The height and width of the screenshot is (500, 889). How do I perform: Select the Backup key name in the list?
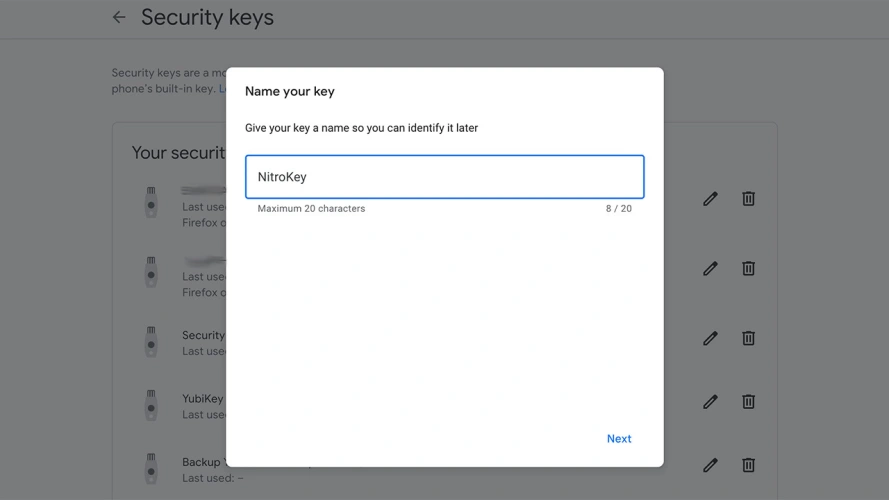click(203, 462)
